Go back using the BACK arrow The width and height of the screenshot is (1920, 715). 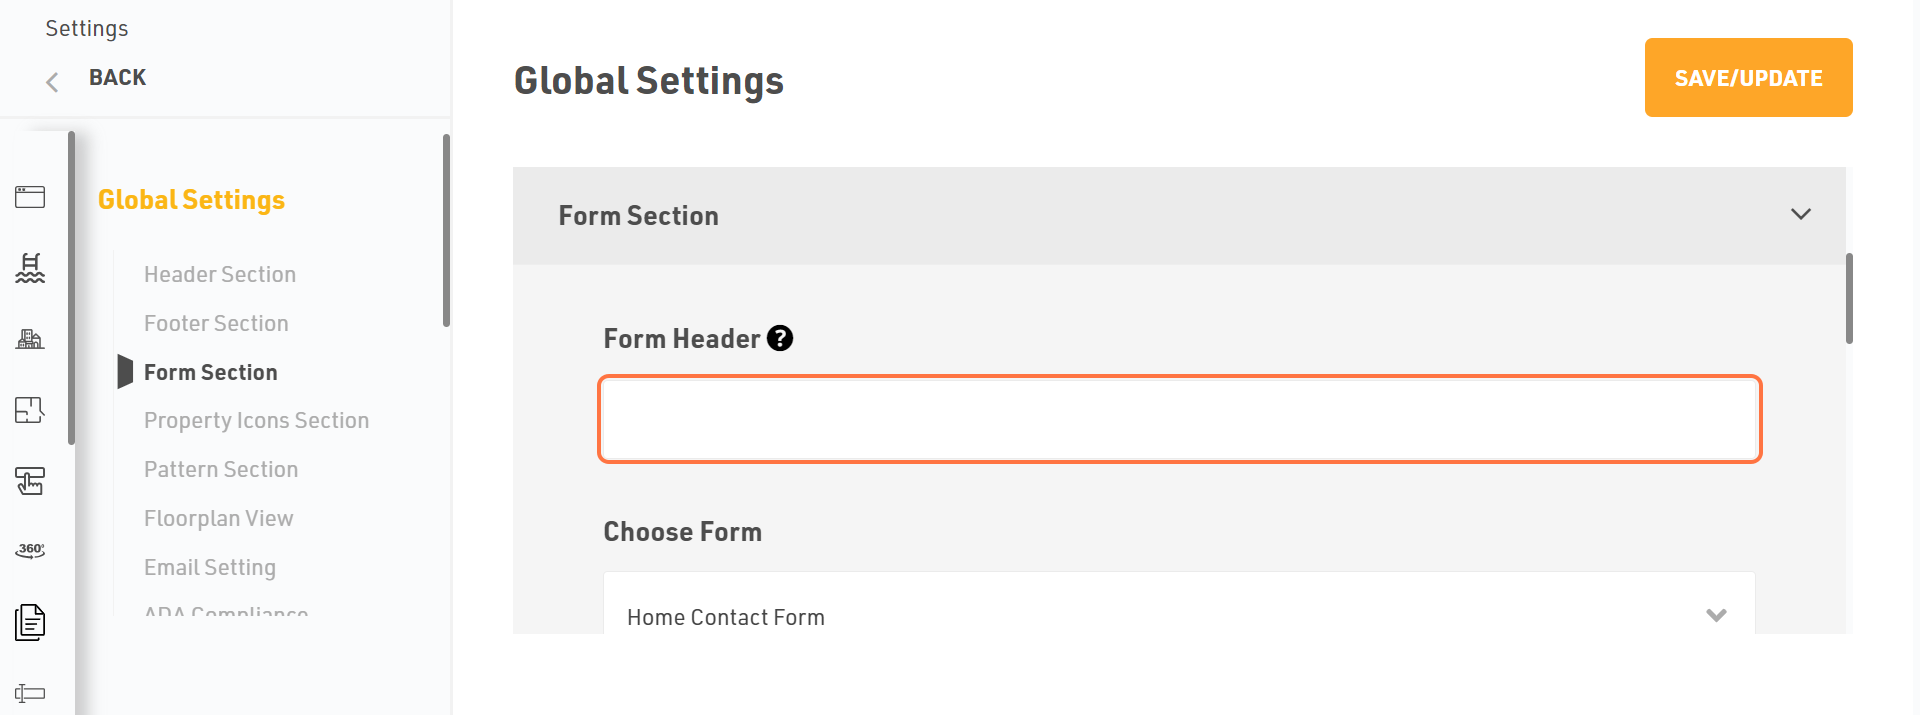click(x=52, y=81)
